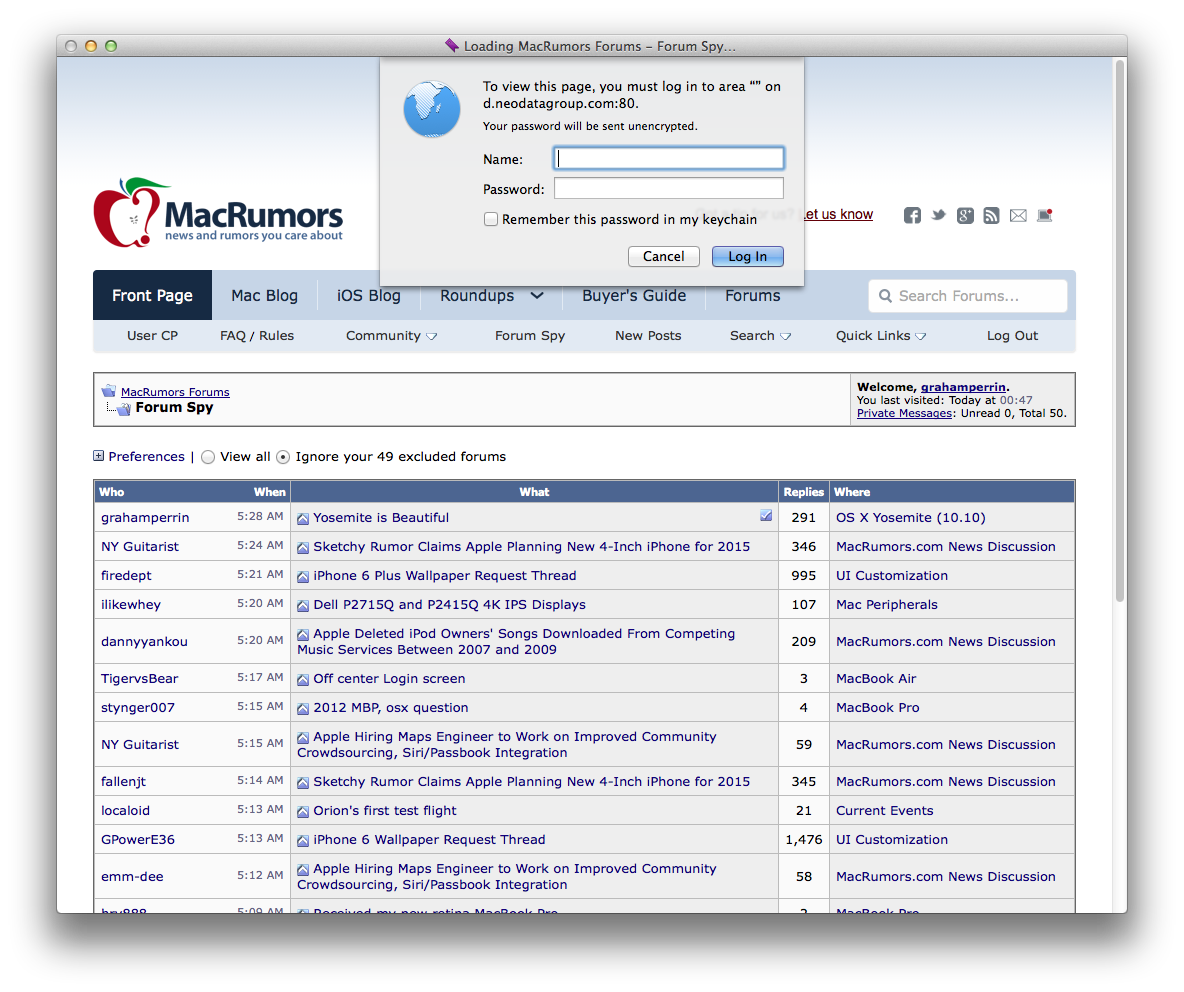Click the checkmark icon in Yosemite row
This screenshot has height=992, width=1184.
tap(766, 516)
